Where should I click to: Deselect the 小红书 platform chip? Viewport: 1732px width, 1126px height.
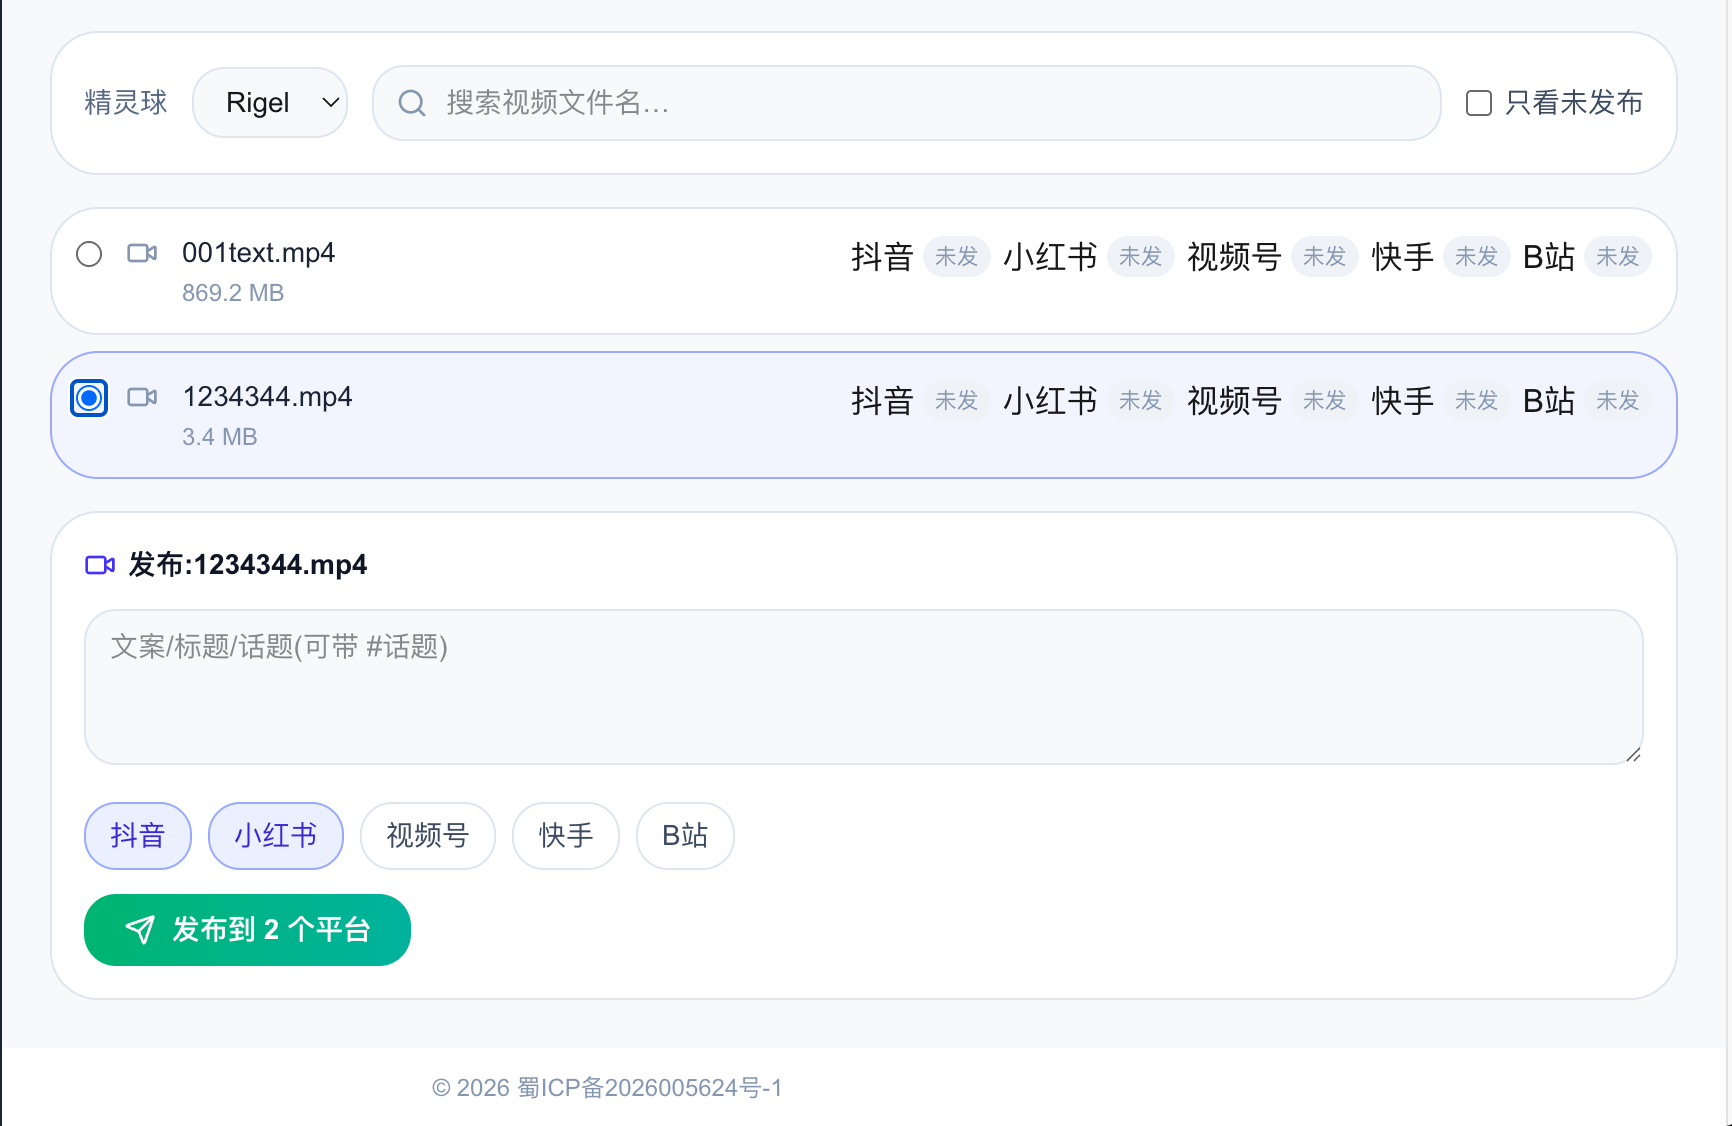click(x=276, y=836)
